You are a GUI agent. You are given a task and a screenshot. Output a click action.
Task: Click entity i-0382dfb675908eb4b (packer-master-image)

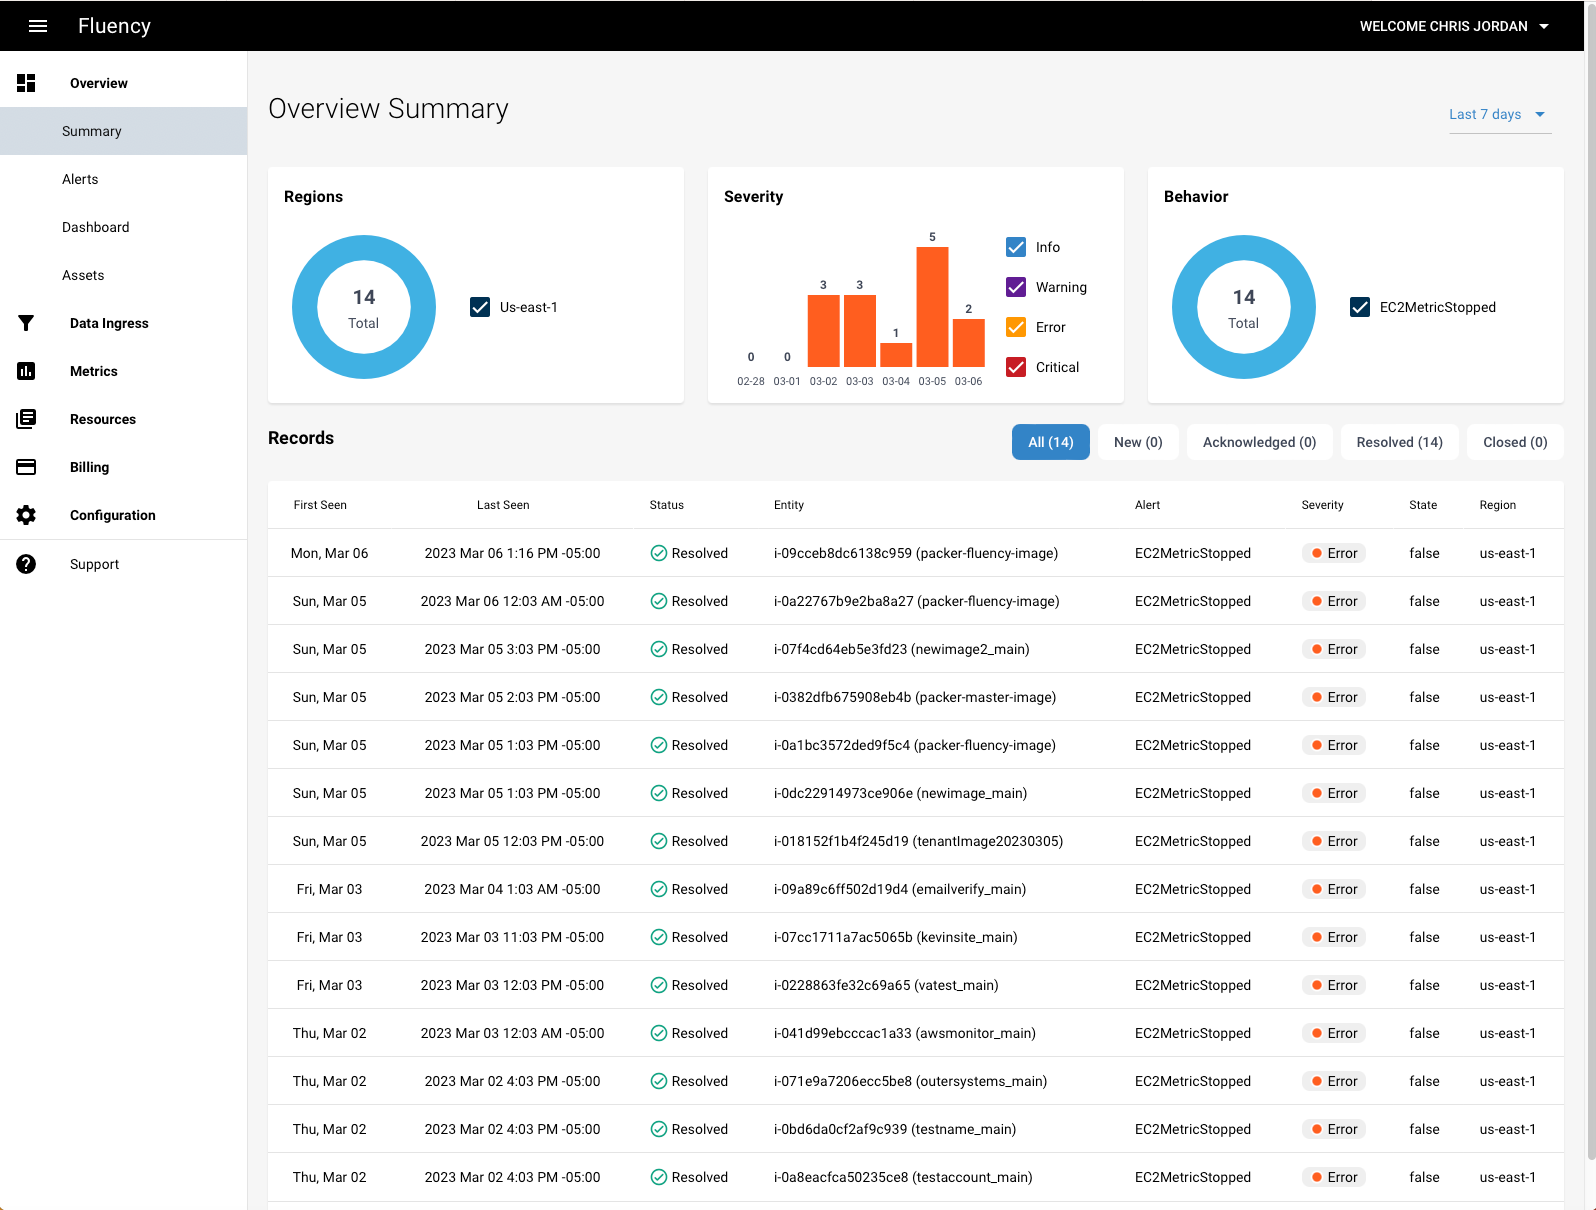(915, 697)
